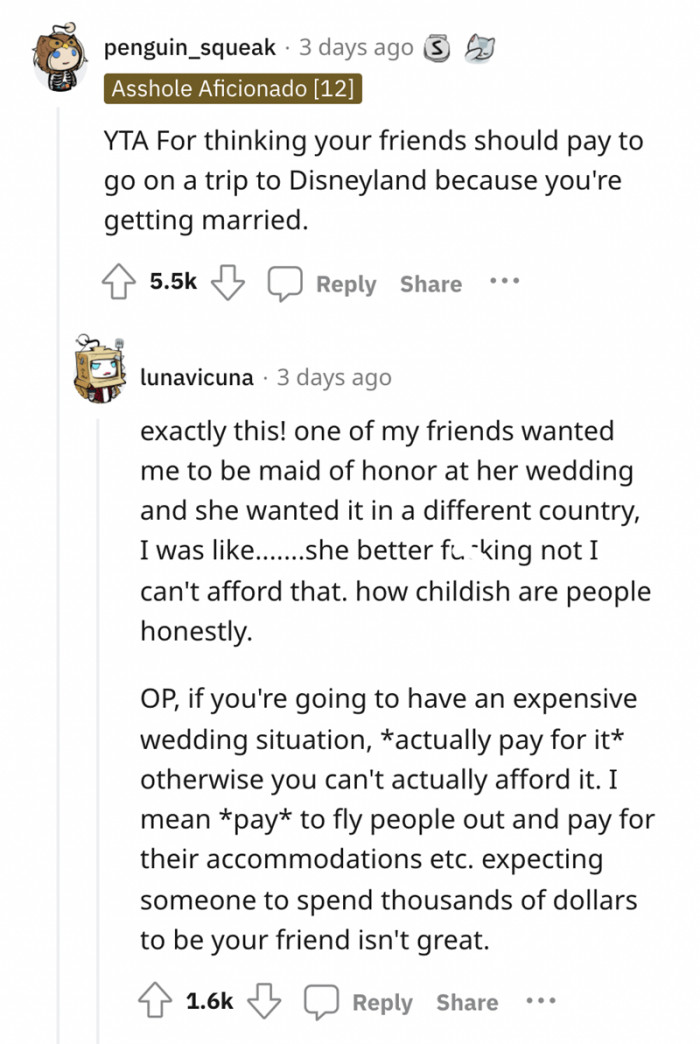Image resolution: width=700 pixels, height=1044 pixels.
Task: Upvote the 1.6k comment
Action: point(153,1002)
